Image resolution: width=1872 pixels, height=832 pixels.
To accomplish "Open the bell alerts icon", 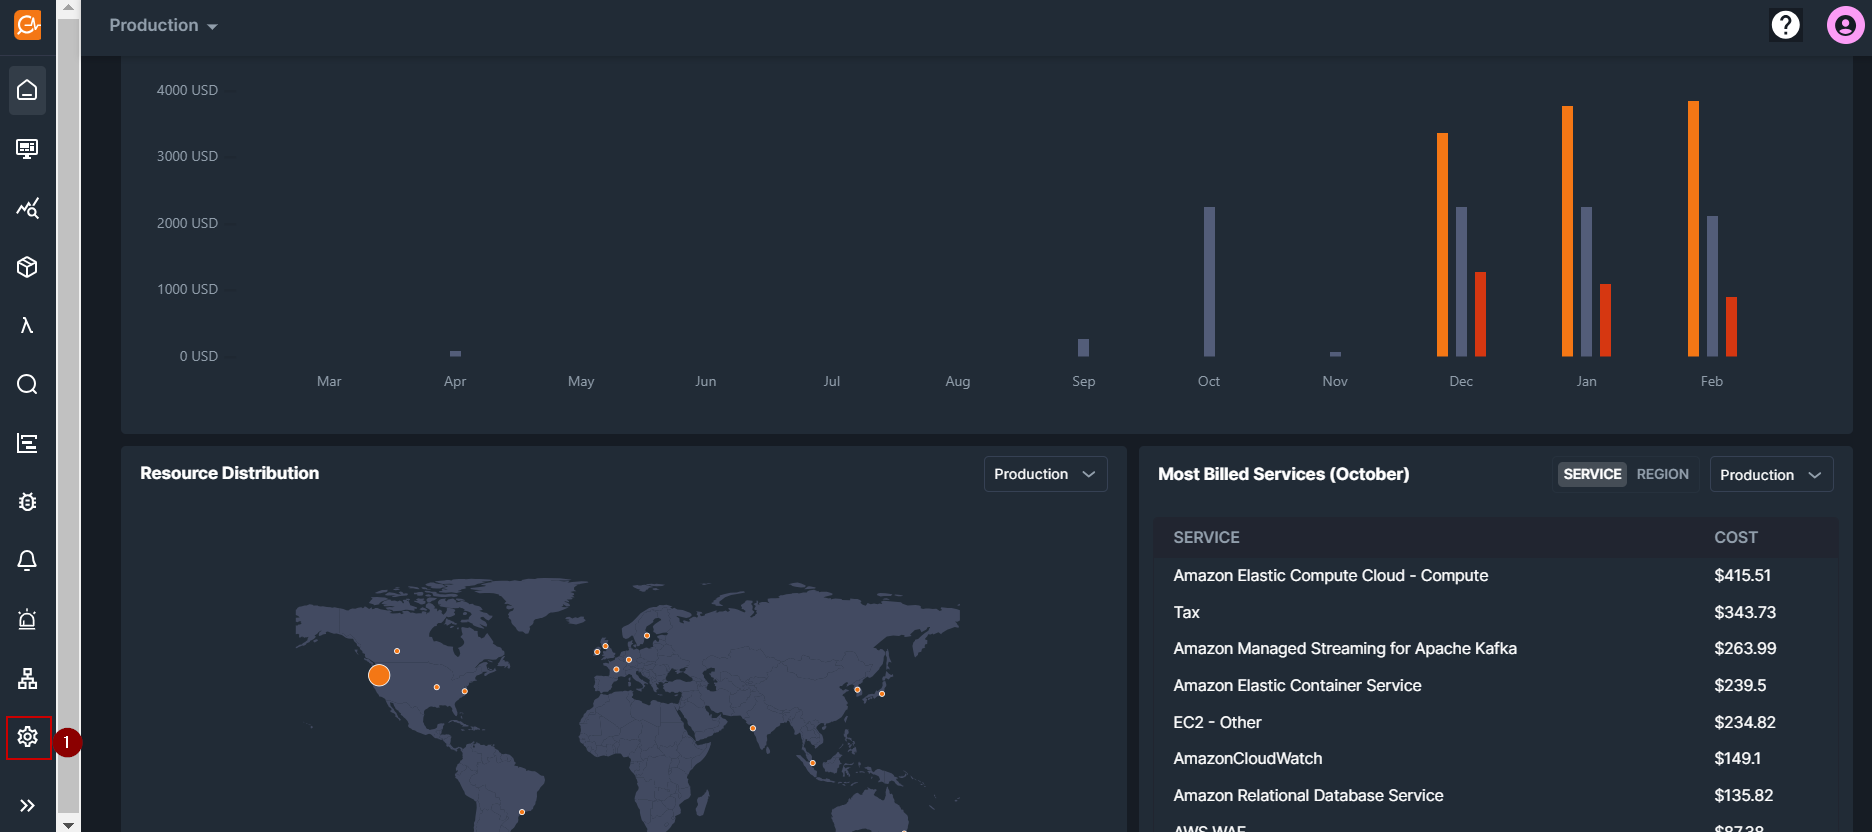I will 27,561.
